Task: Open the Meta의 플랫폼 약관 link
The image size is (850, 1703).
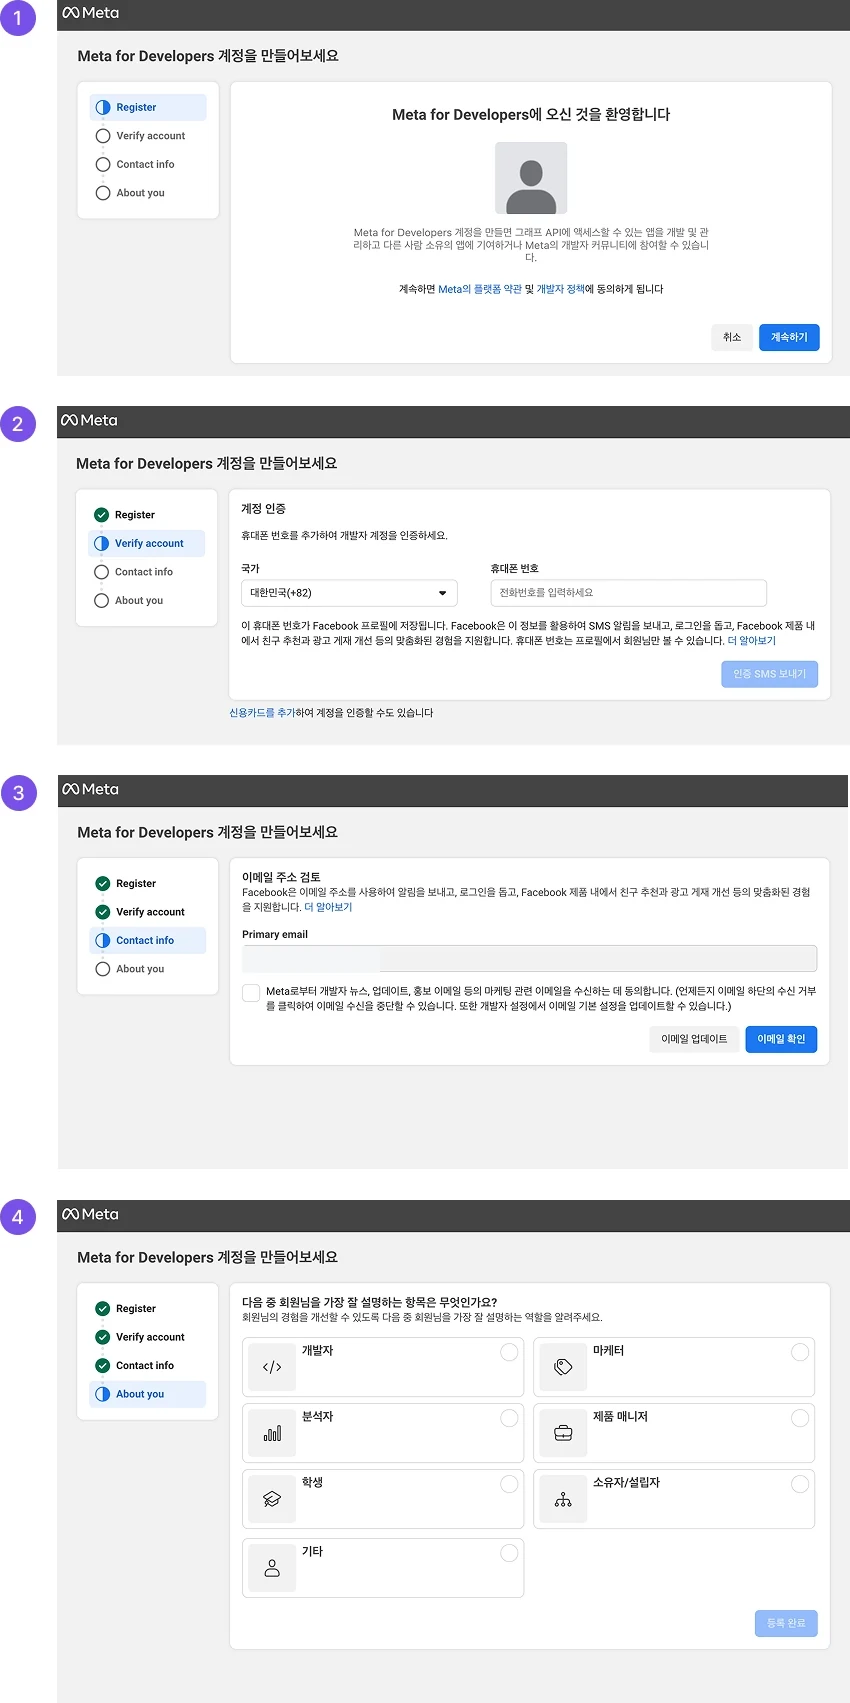Action: coord(480,289)
